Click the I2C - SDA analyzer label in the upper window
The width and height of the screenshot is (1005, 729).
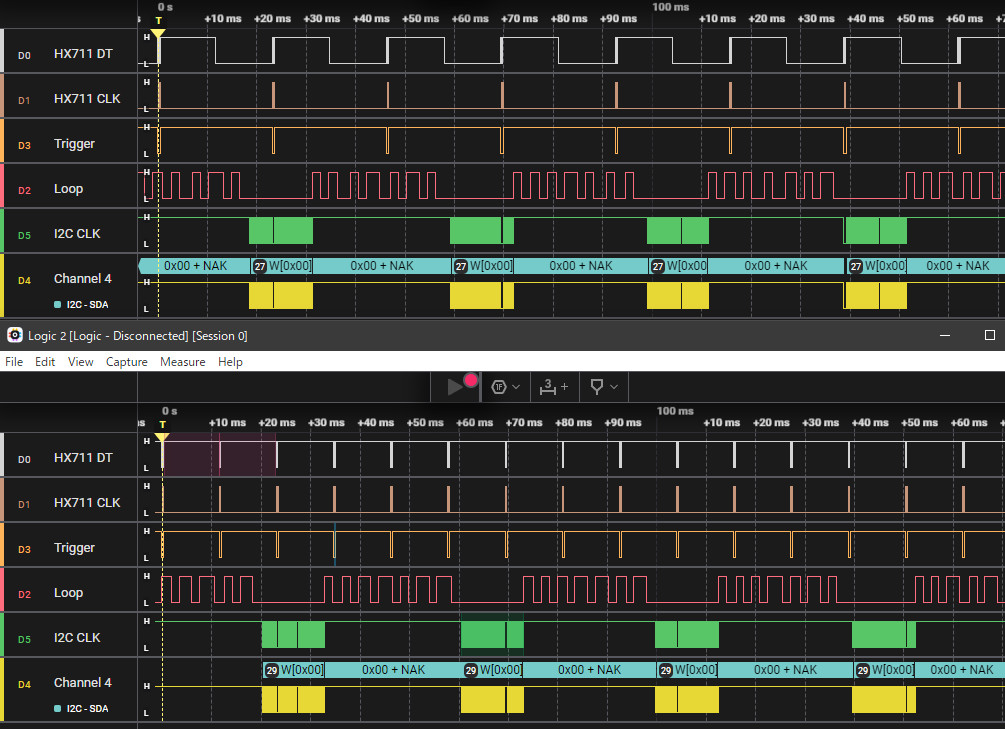pyautogui.click(x=87, y=305)
